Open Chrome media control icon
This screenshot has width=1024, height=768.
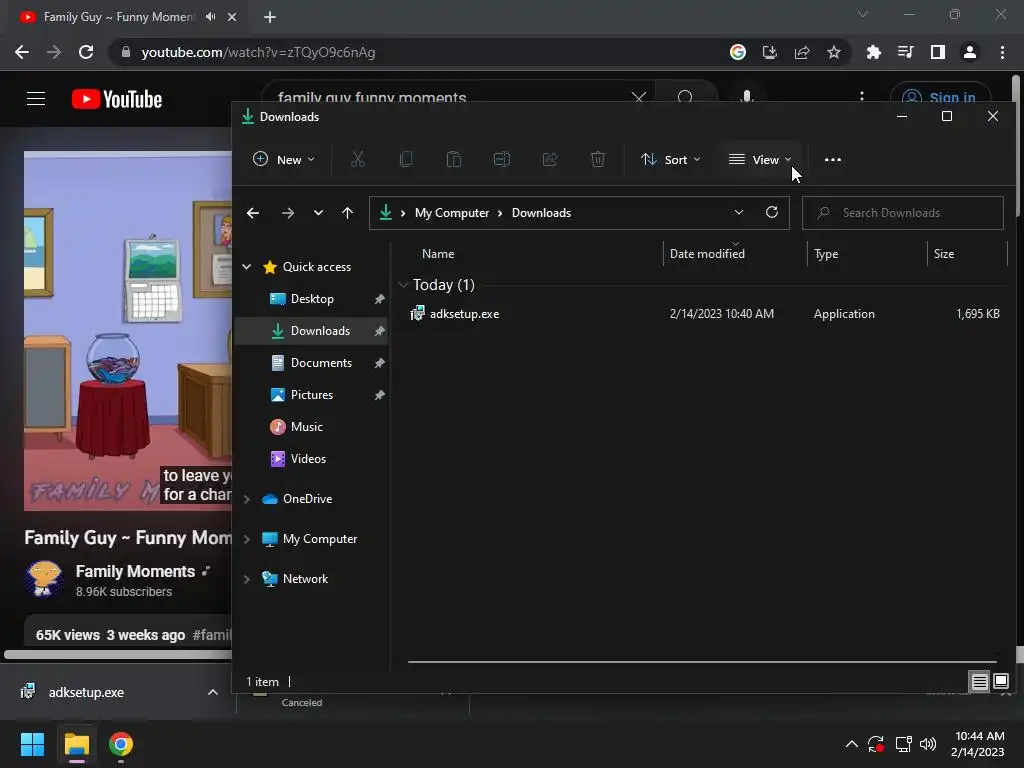905,52
